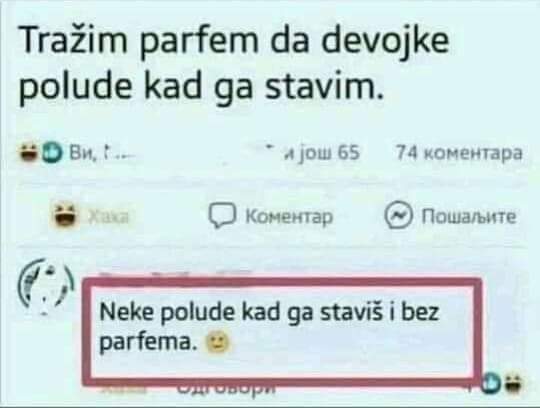The height and width of the screenshot is (408, 540).
Task: Click the speech bubble comment icon
Action: coord(222,216)
